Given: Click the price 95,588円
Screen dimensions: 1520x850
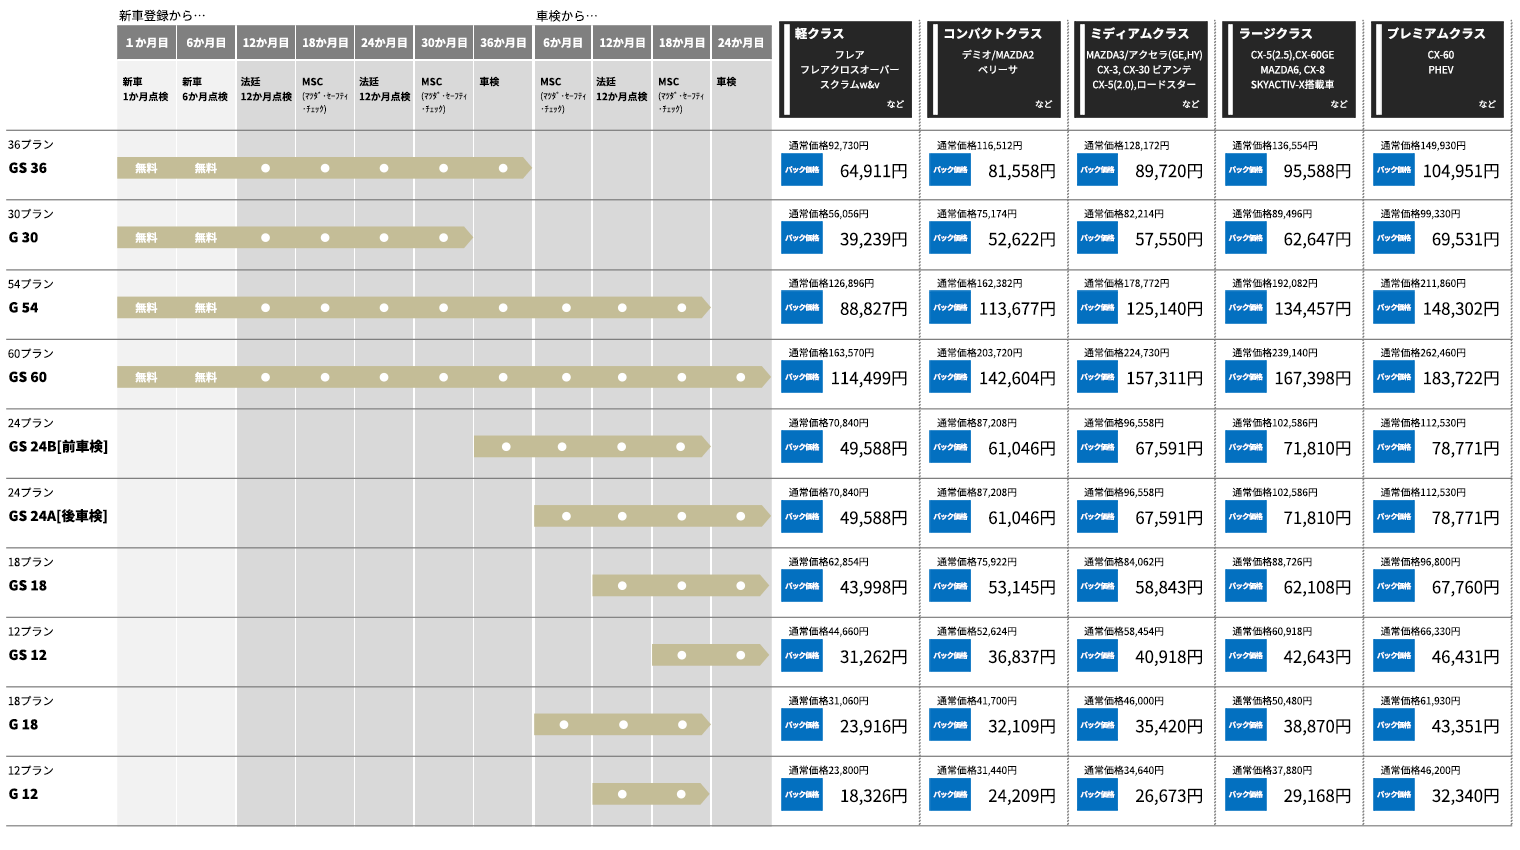Looking at the screenshot, I should [x=1317, y=171].
